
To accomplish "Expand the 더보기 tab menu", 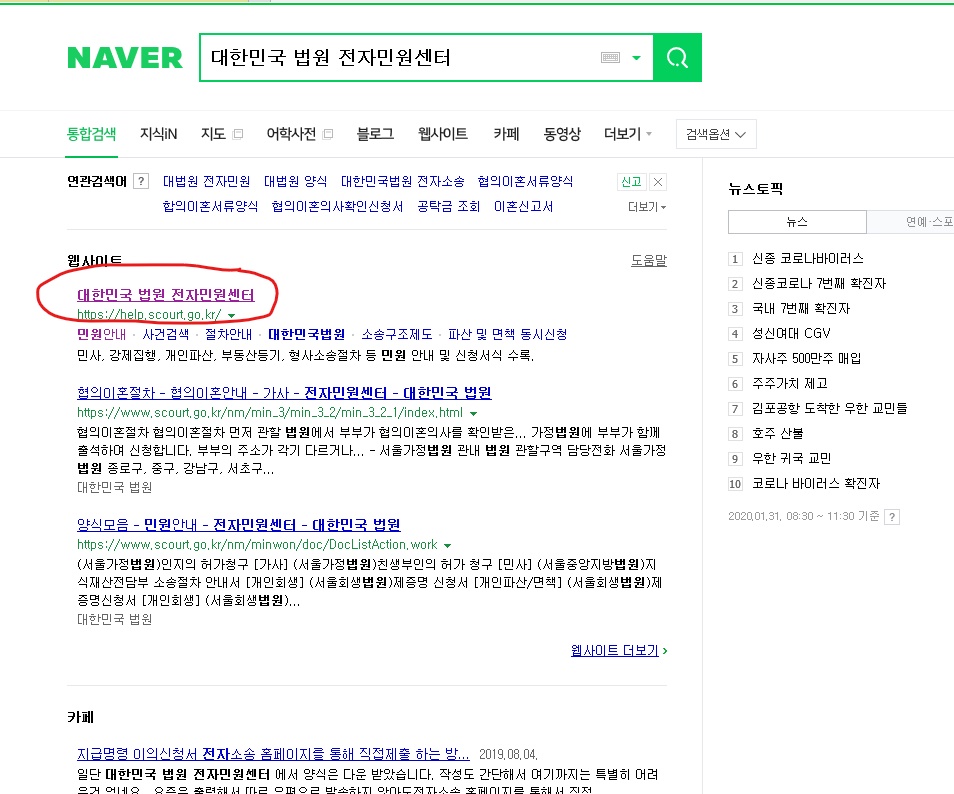I will tap(627, 134).
